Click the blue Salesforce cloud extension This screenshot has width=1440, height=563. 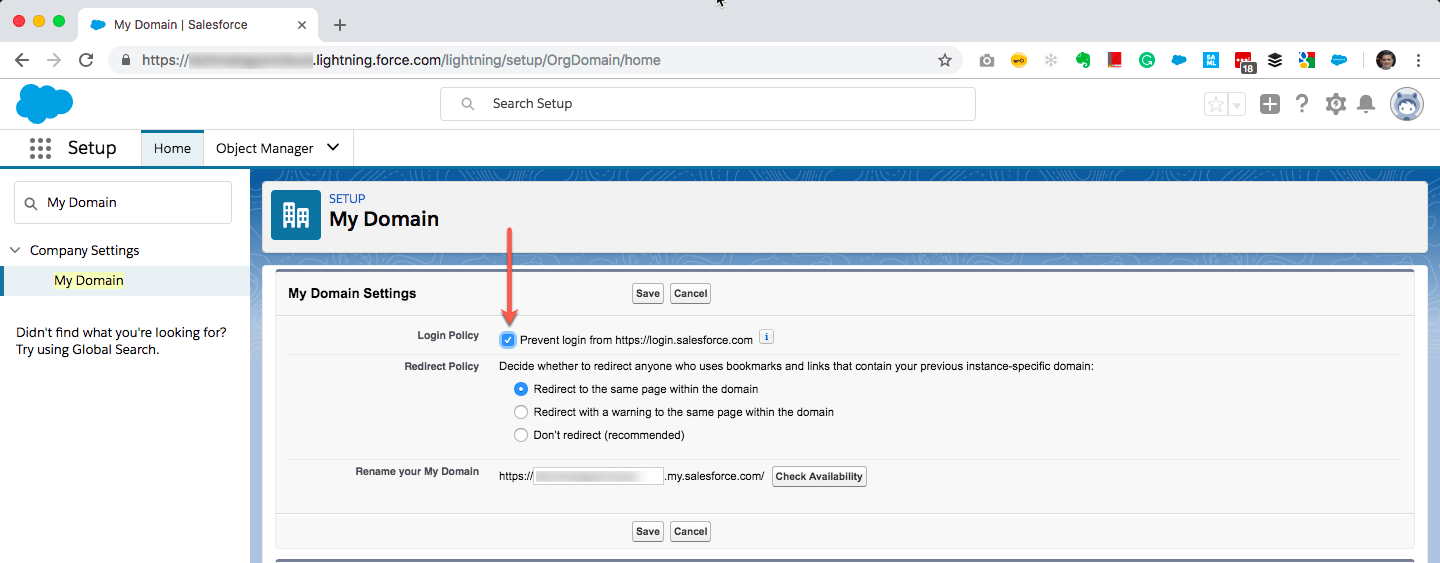1179,60
